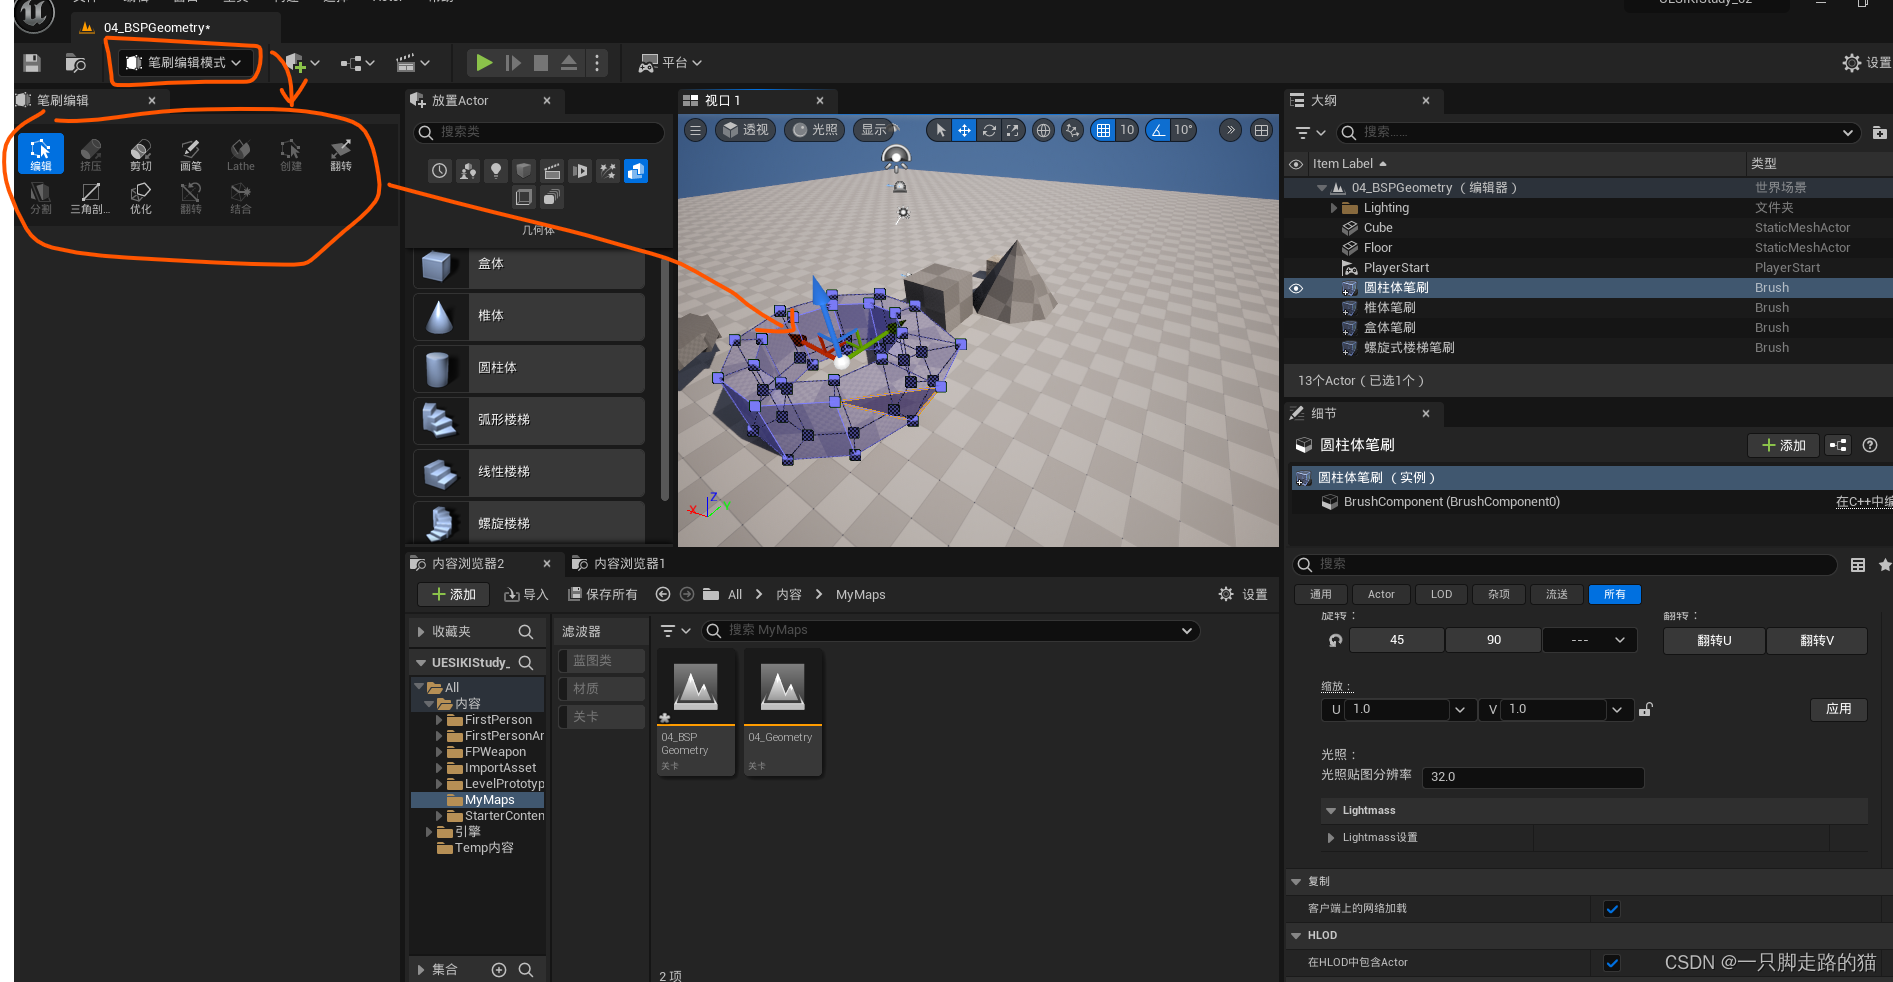The width and height of the screenshot is (1893, 982).
Task: Switch to 内容浏览器1 tab
Action: (618, 564)
